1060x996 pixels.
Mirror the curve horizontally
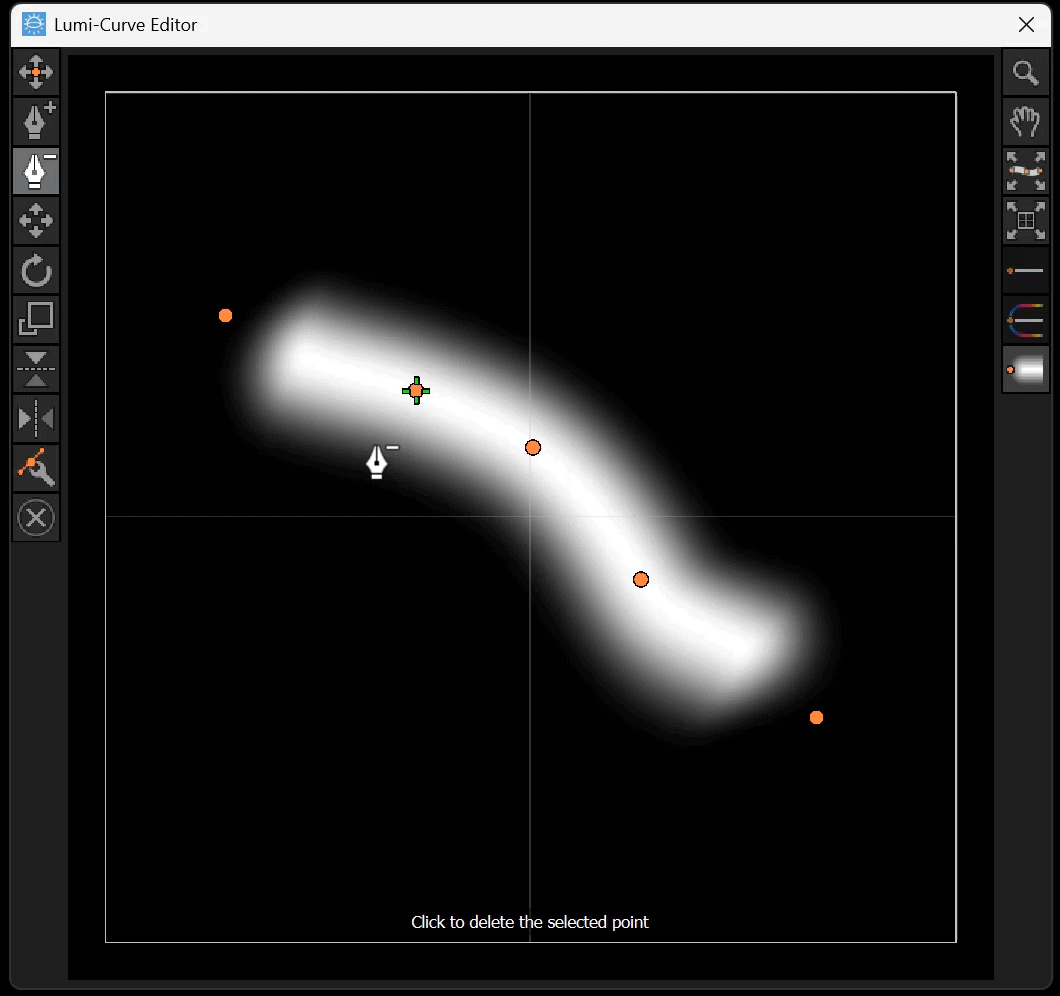pos(36,419)
